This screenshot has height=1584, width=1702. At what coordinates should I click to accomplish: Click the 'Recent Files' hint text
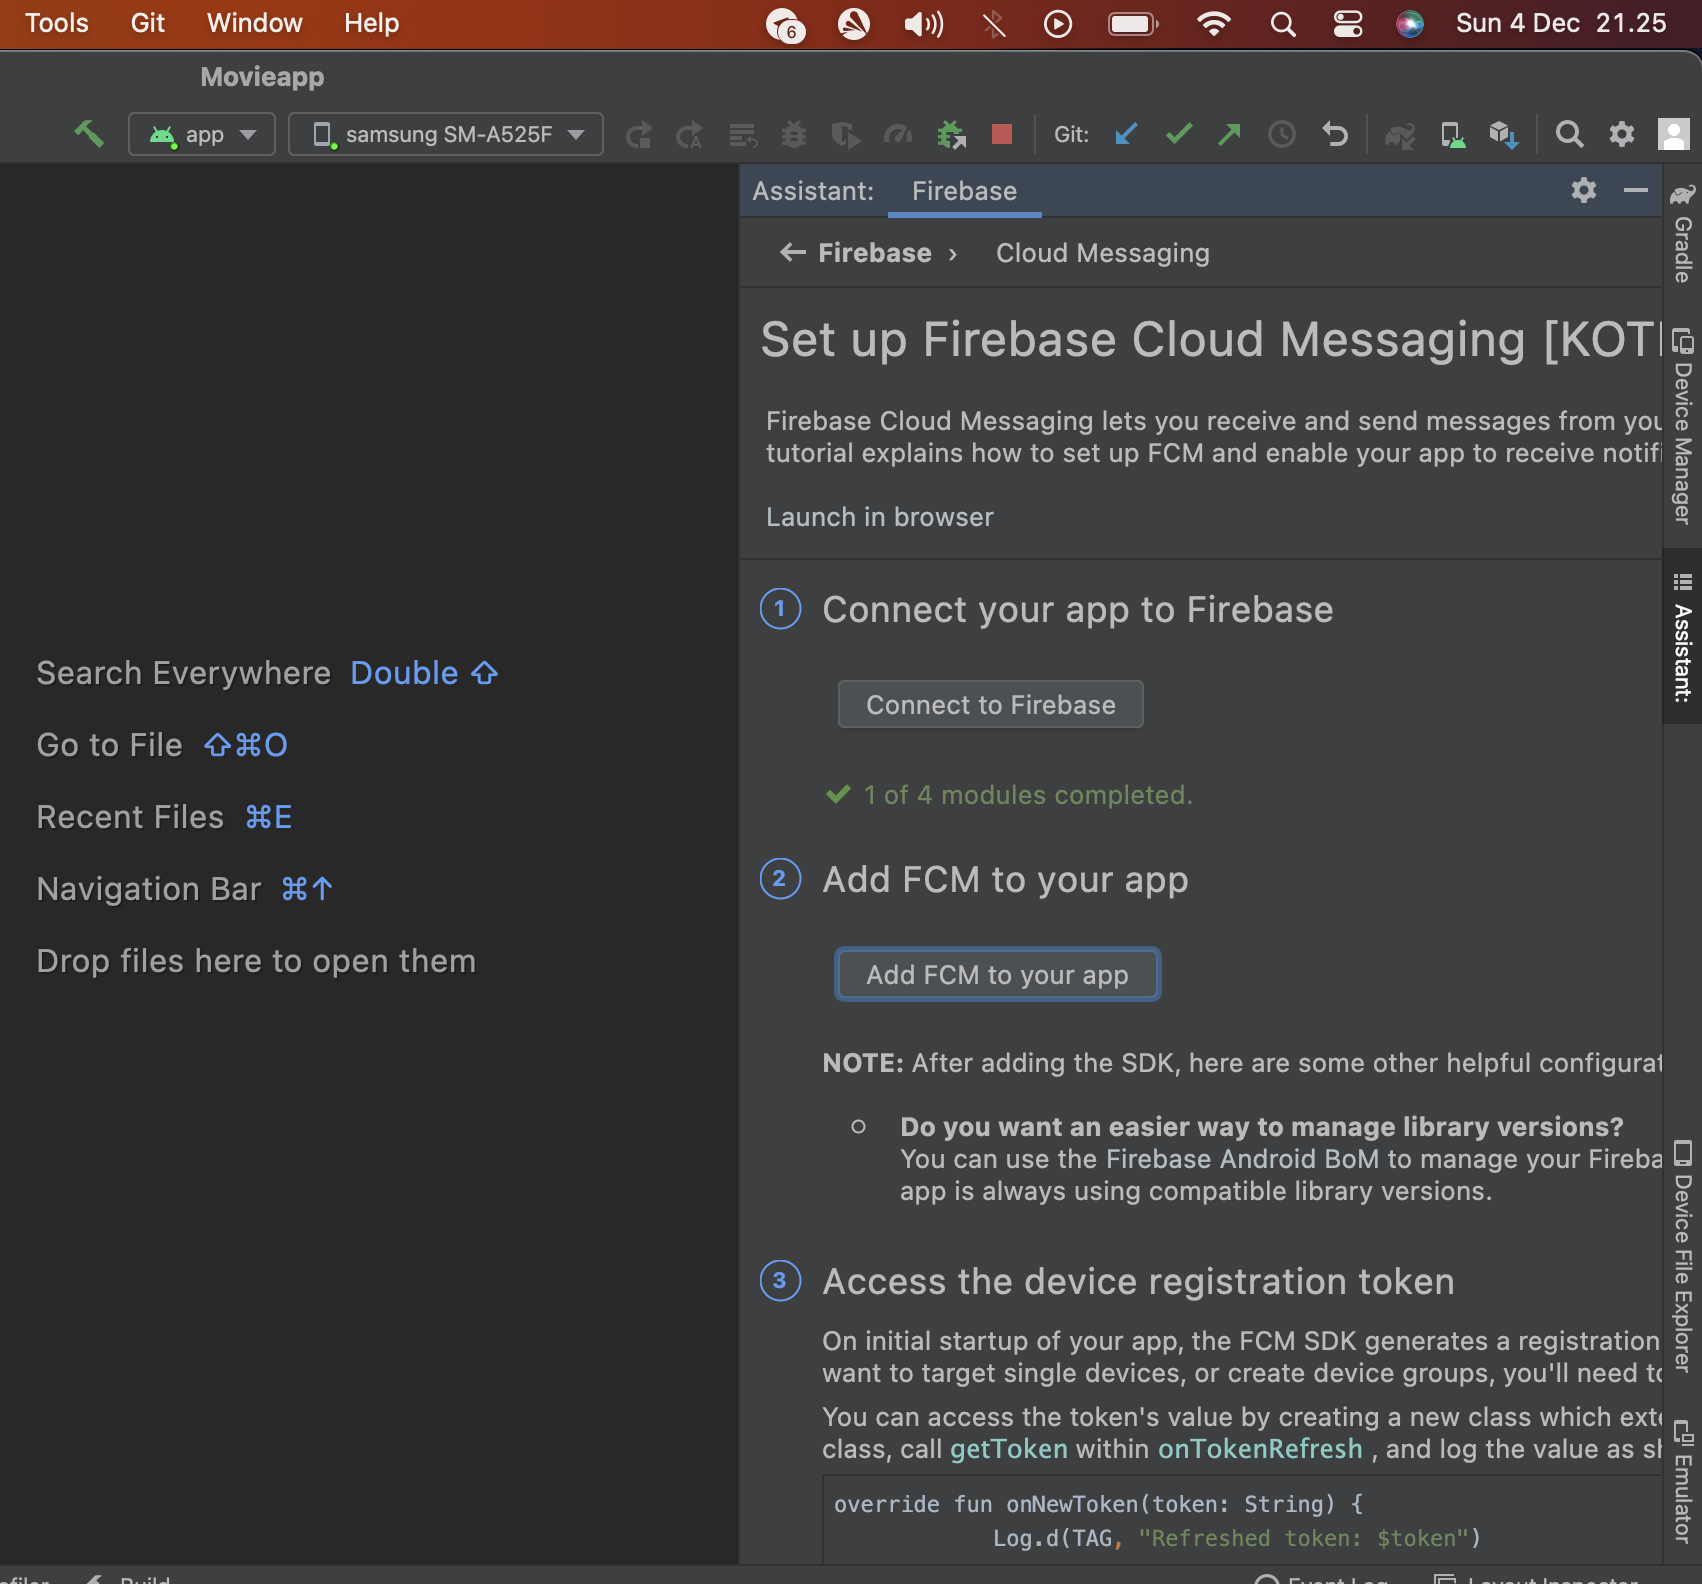130,817
